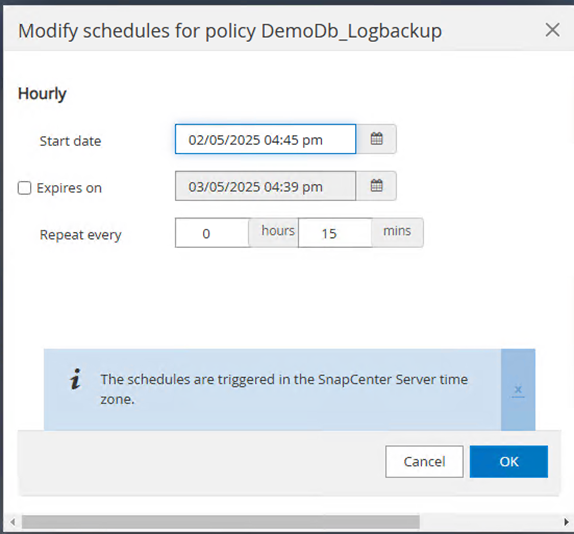Confirm the schedule with OK
Screen dimensions: 574x534
coord(509,462)
